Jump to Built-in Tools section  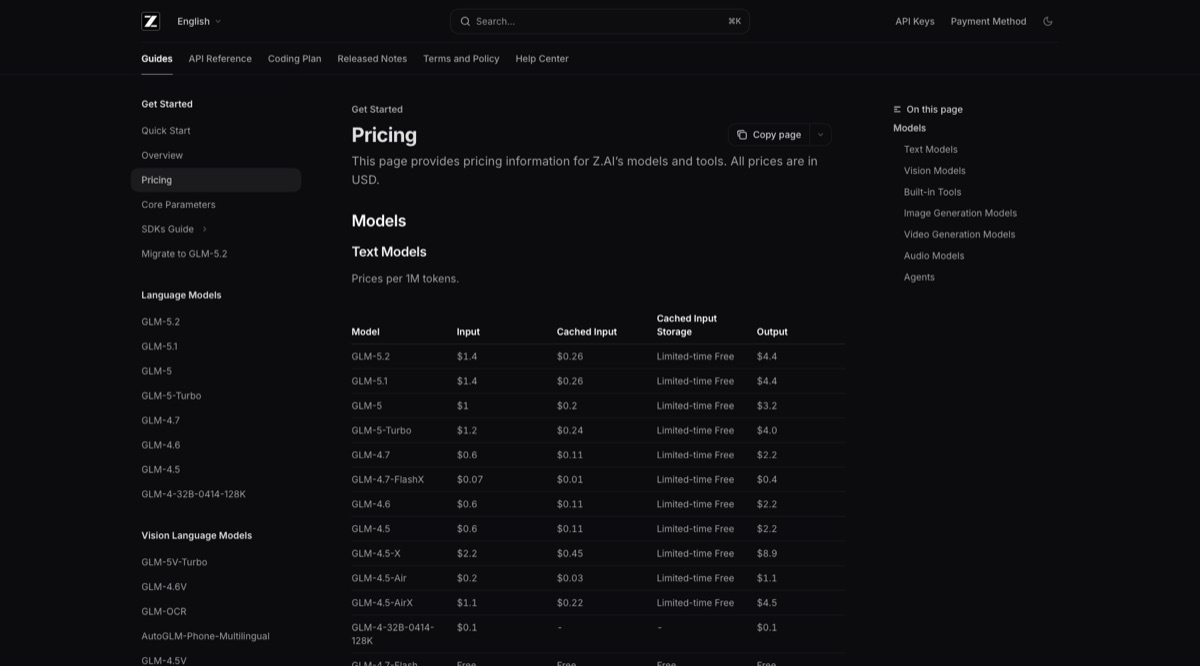point(932,192)
